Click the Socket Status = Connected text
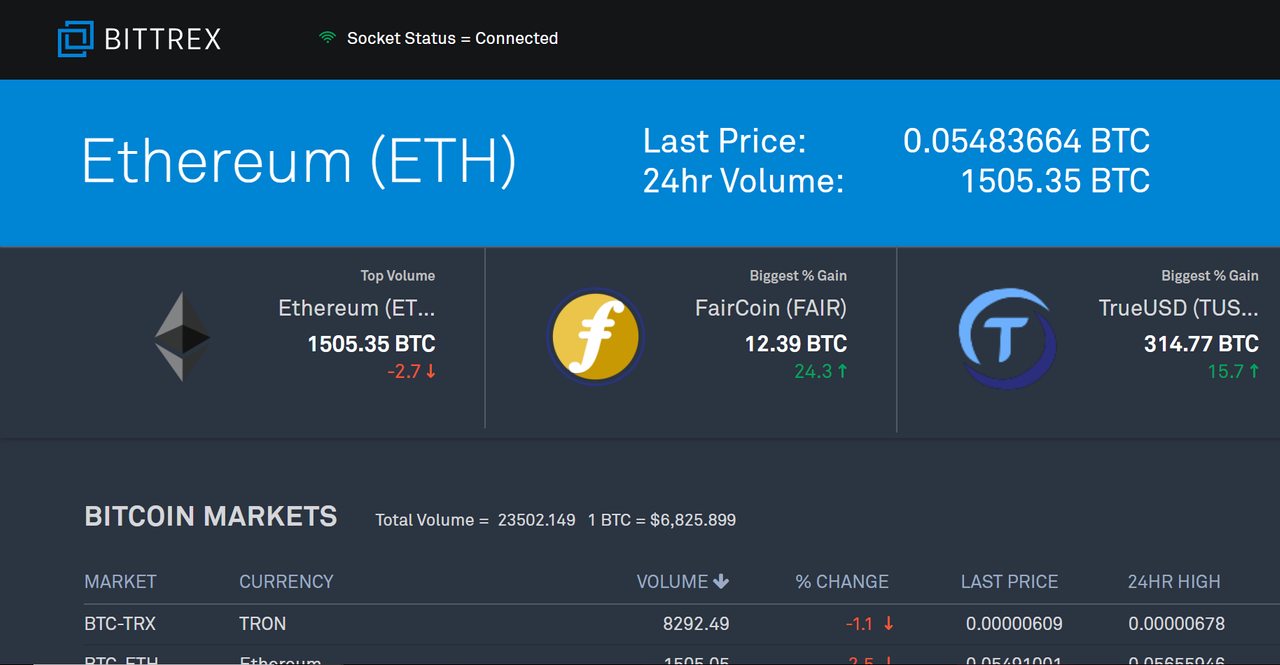1280x665 pixels. pyautogui.click(x=452, y=38)
